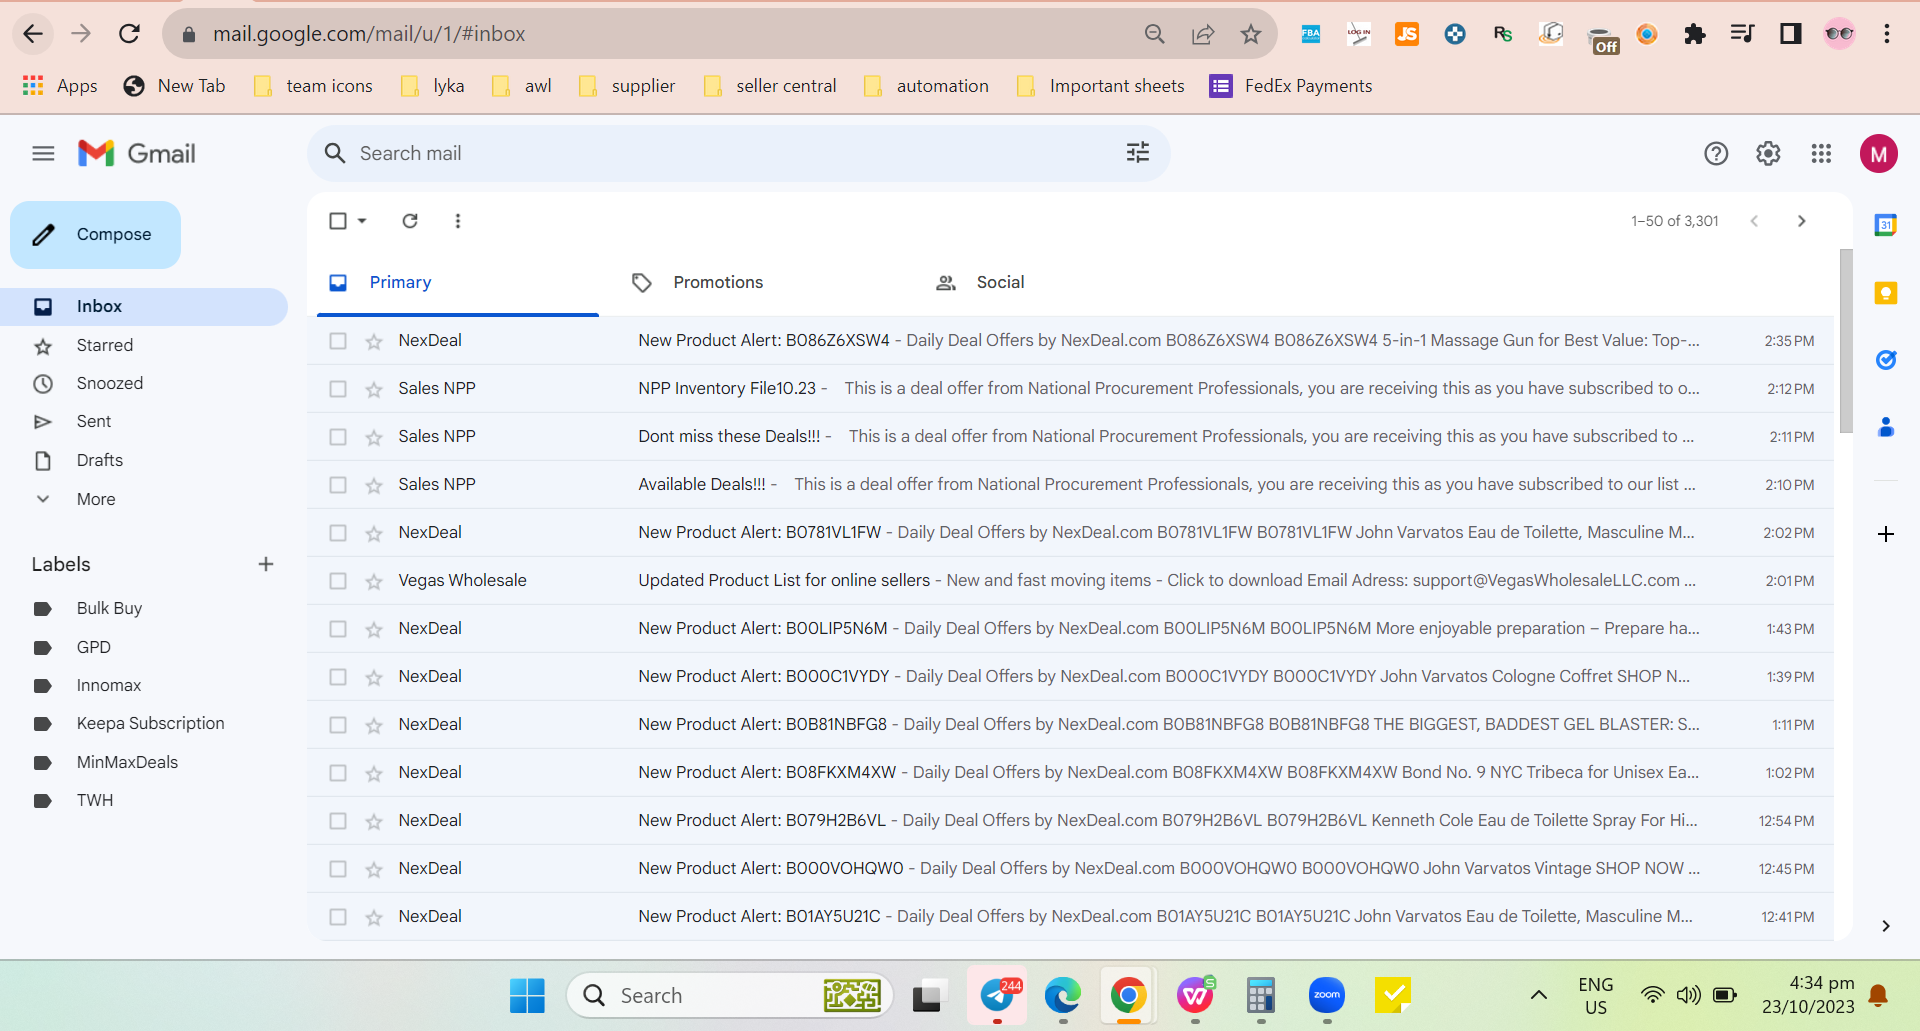Check the Available Deals email checkbox

click(x=338, y=485)
